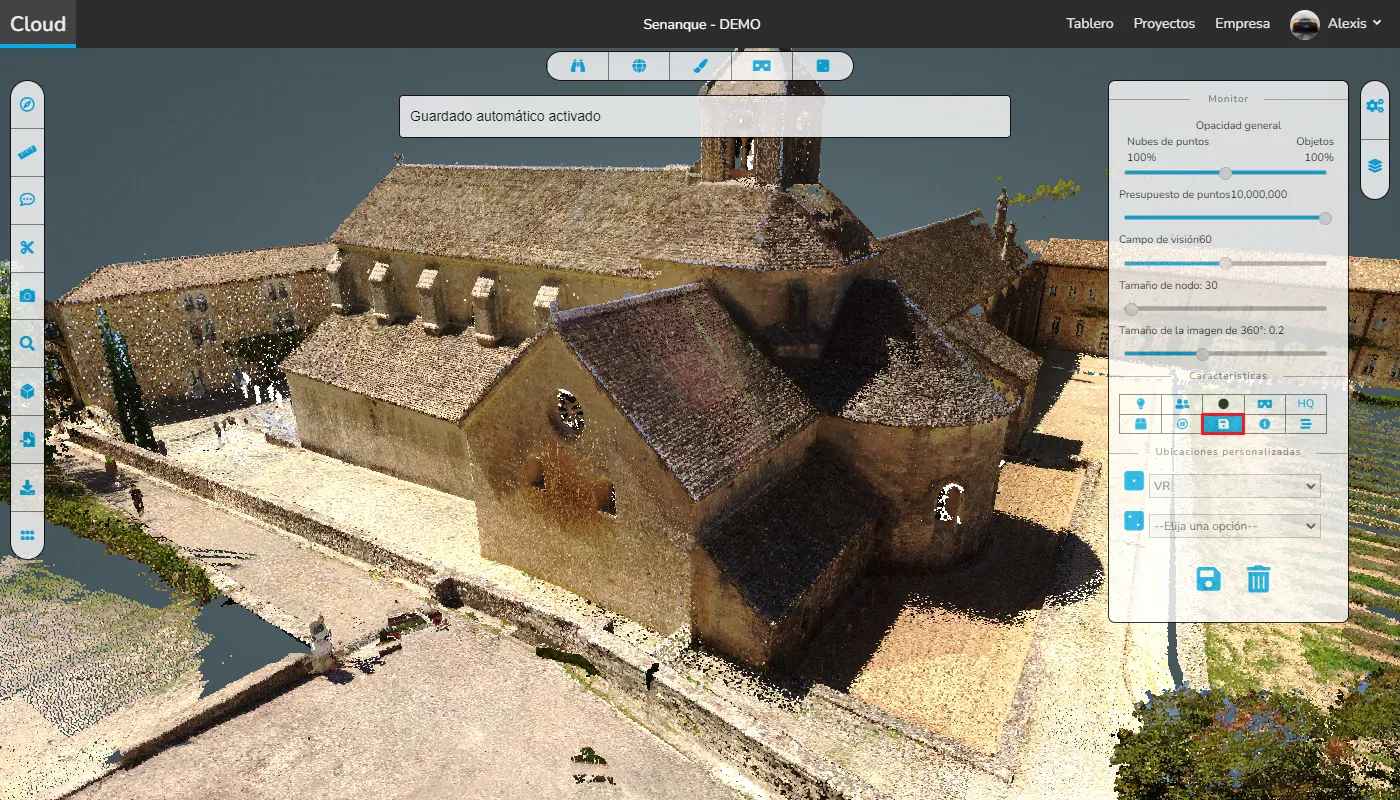Toggle the box bounding feature
This screenshot has width=1400, height=800.
click(x=1140, y=424)
